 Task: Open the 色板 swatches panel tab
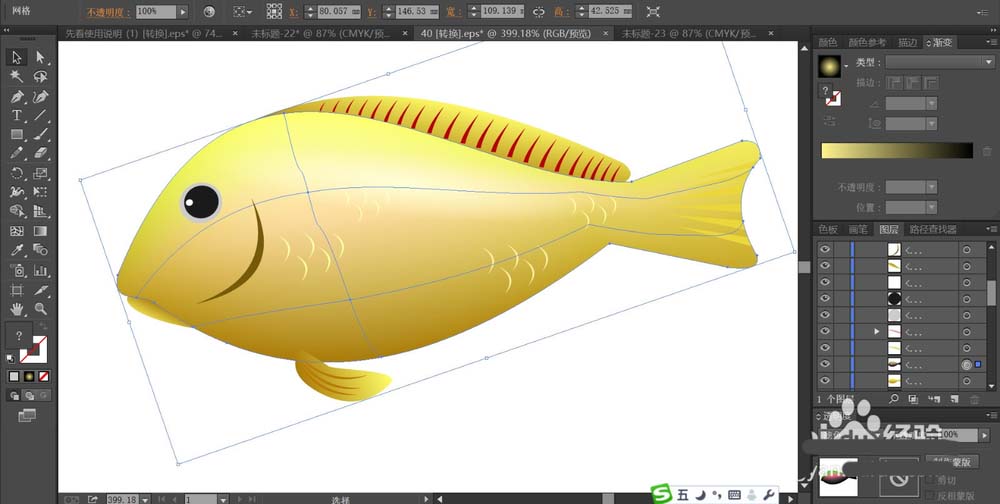point(828,229)
